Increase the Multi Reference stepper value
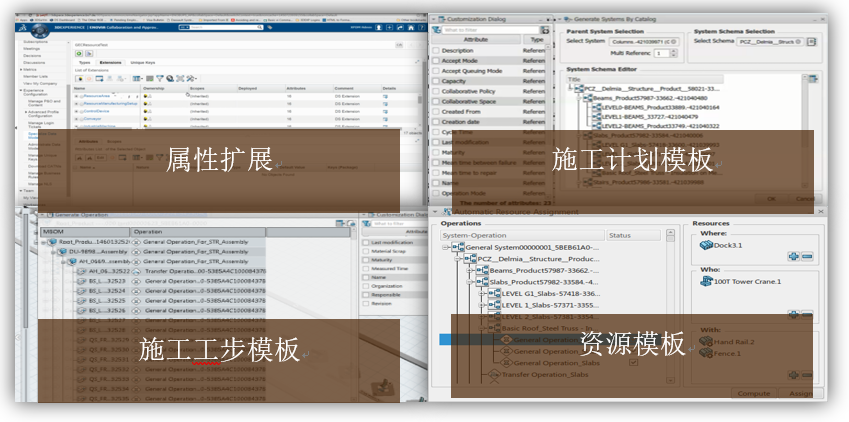 coord(672,50)
